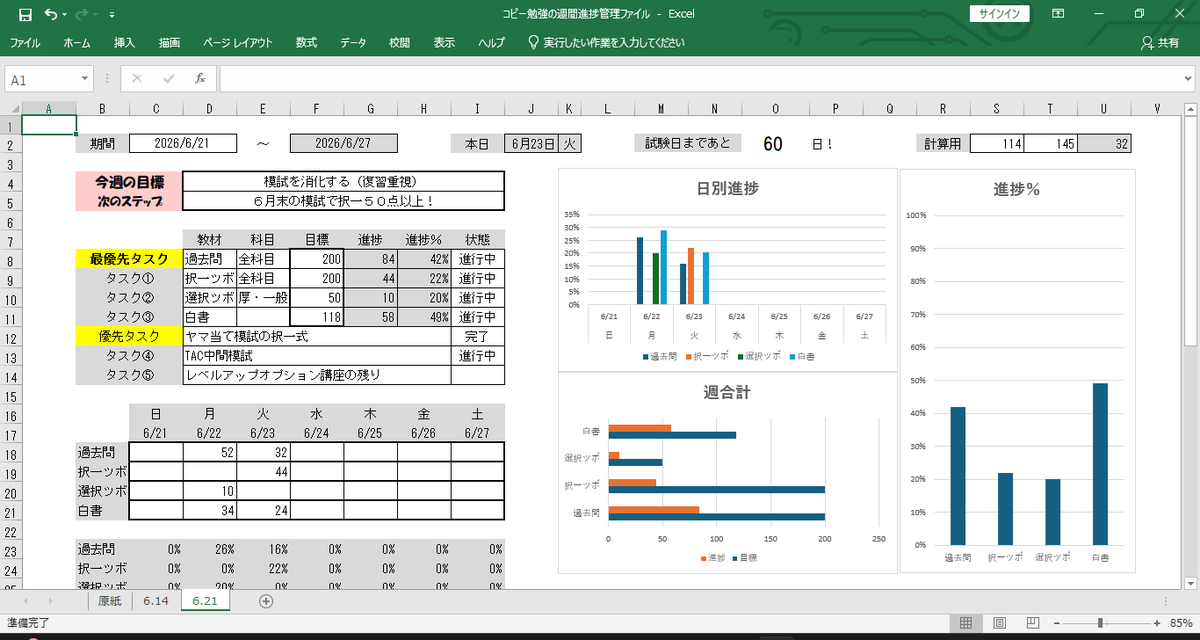
Task: Click the previous sheet navigation arrow
Action: pyautogui.click(x=26, y=601)
